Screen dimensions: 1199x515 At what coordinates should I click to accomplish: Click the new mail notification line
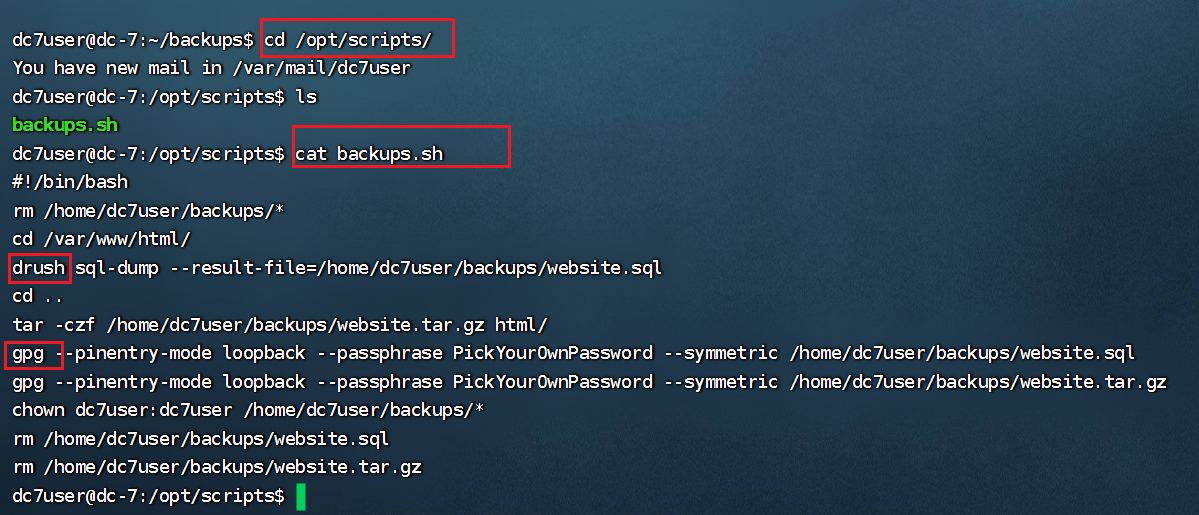[x=211, y=69]
